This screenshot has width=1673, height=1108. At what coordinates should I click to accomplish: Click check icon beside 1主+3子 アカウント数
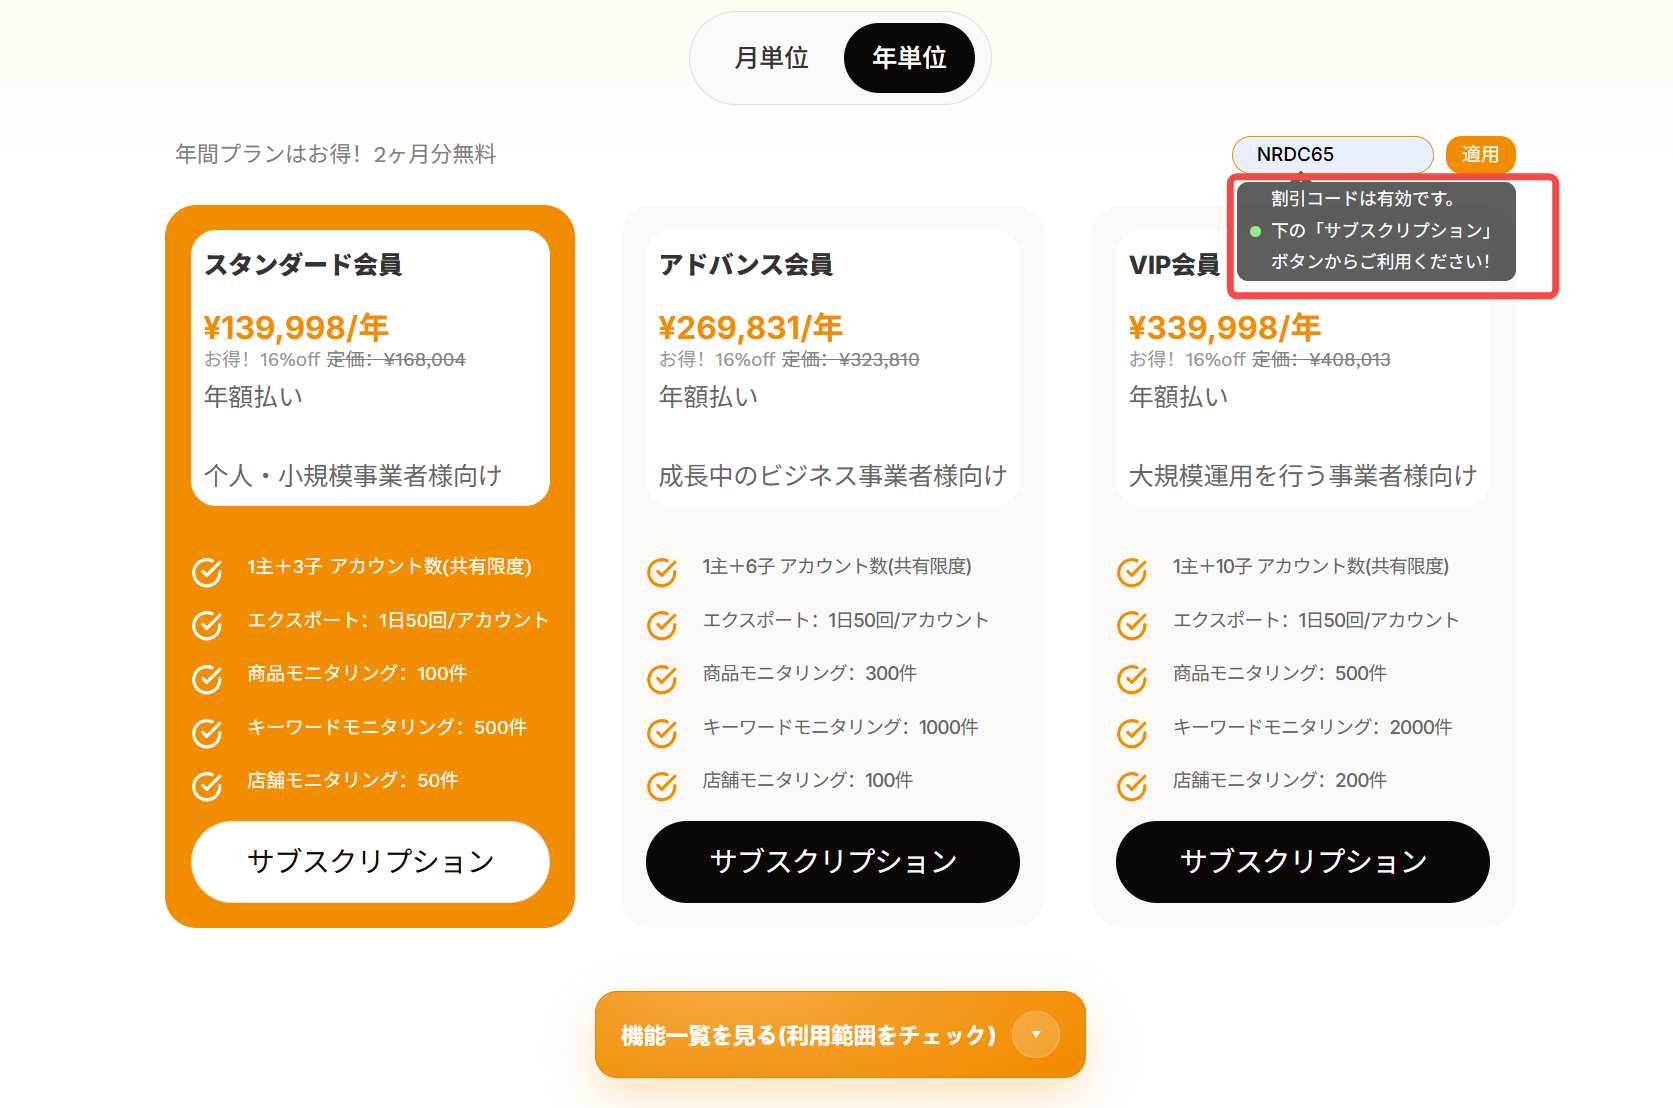pos(207,572)
